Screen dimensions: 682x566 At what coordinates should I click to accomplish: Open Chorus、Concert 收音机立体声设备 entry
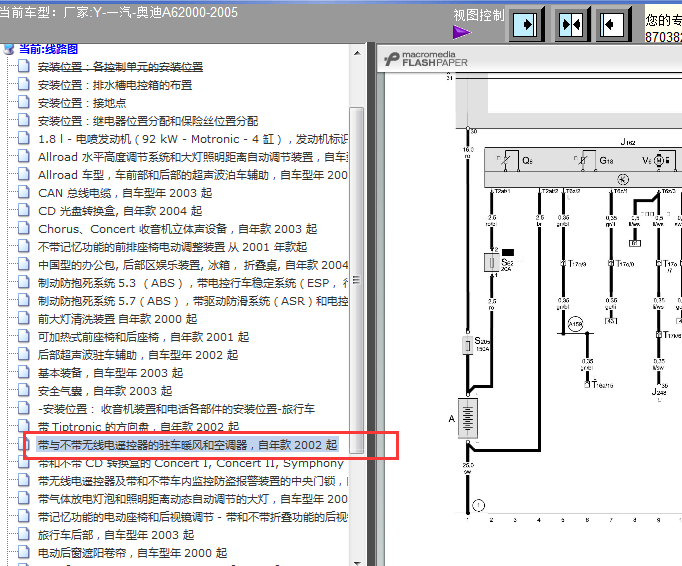point(177,229)
